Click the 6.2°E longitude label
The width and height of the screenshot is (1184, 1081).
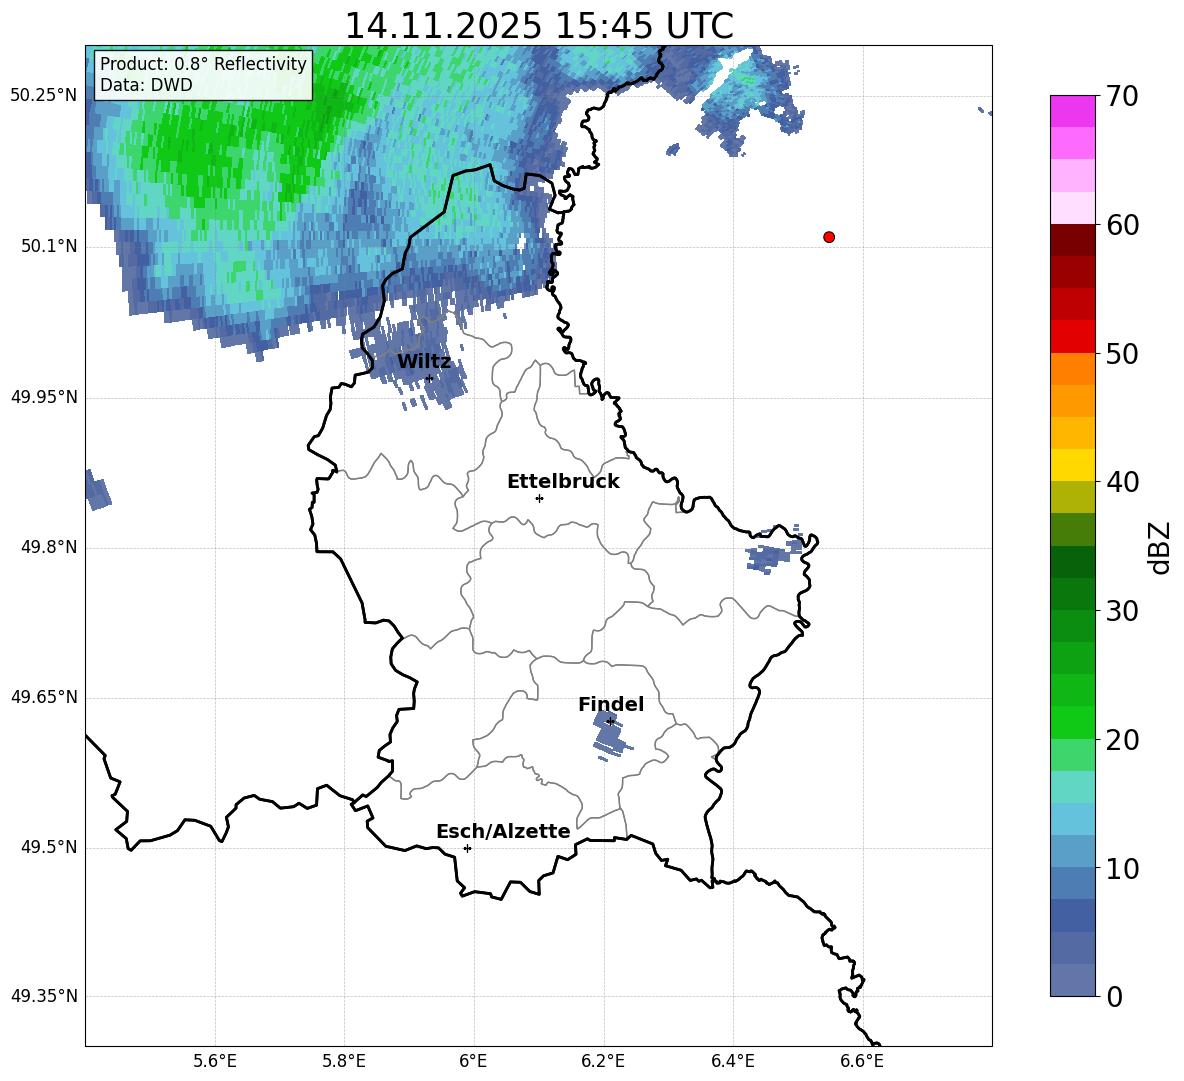(603, 1061)
